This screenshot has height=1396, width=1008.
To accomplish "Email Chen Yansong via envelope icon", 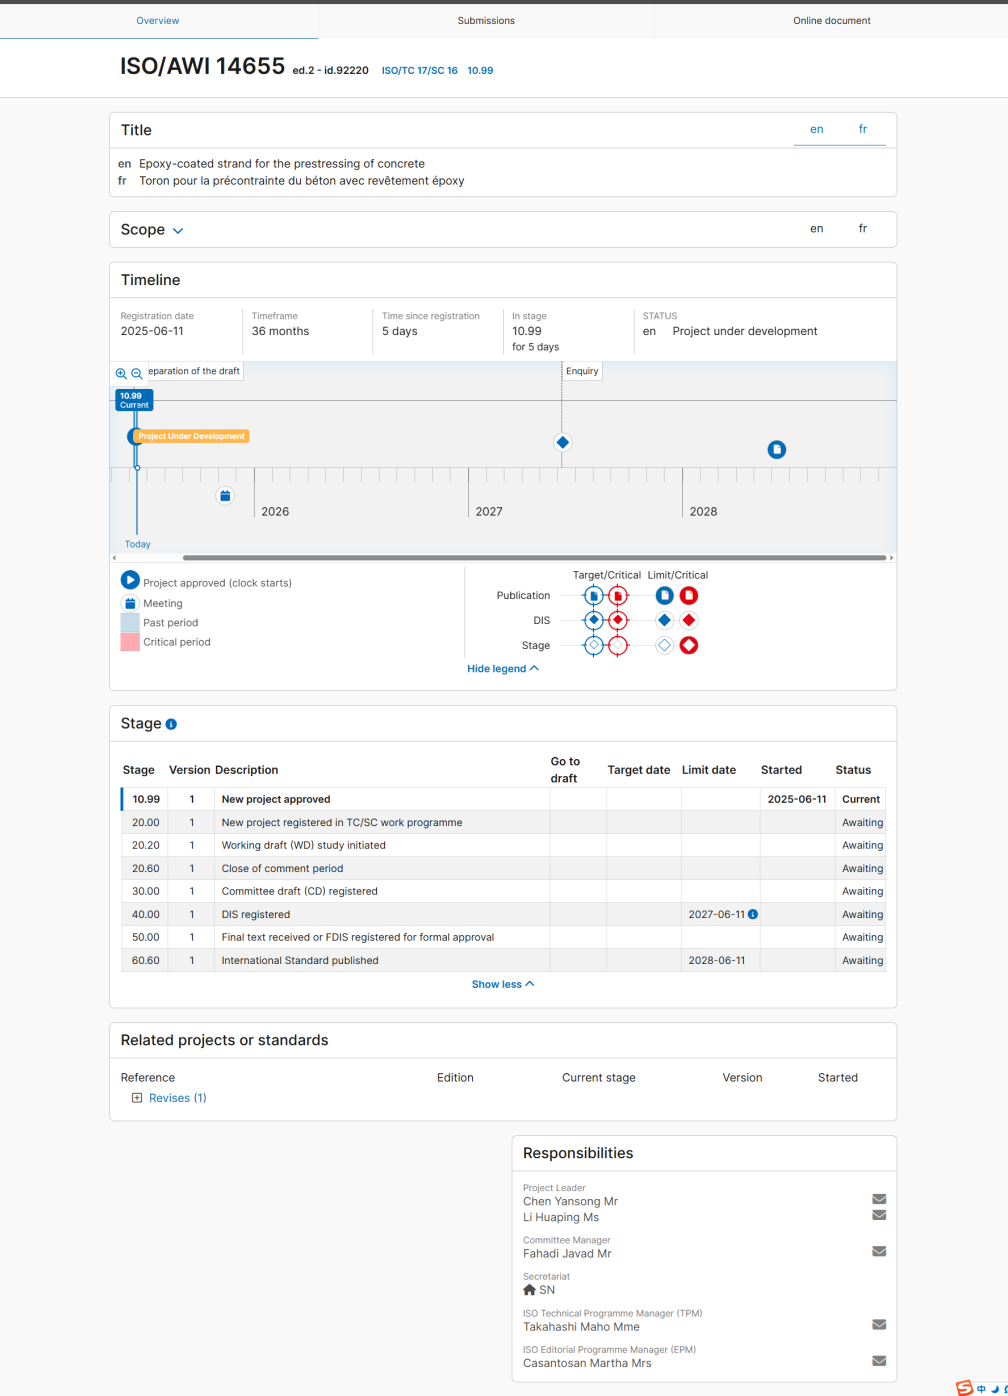I will point(879,1199).
